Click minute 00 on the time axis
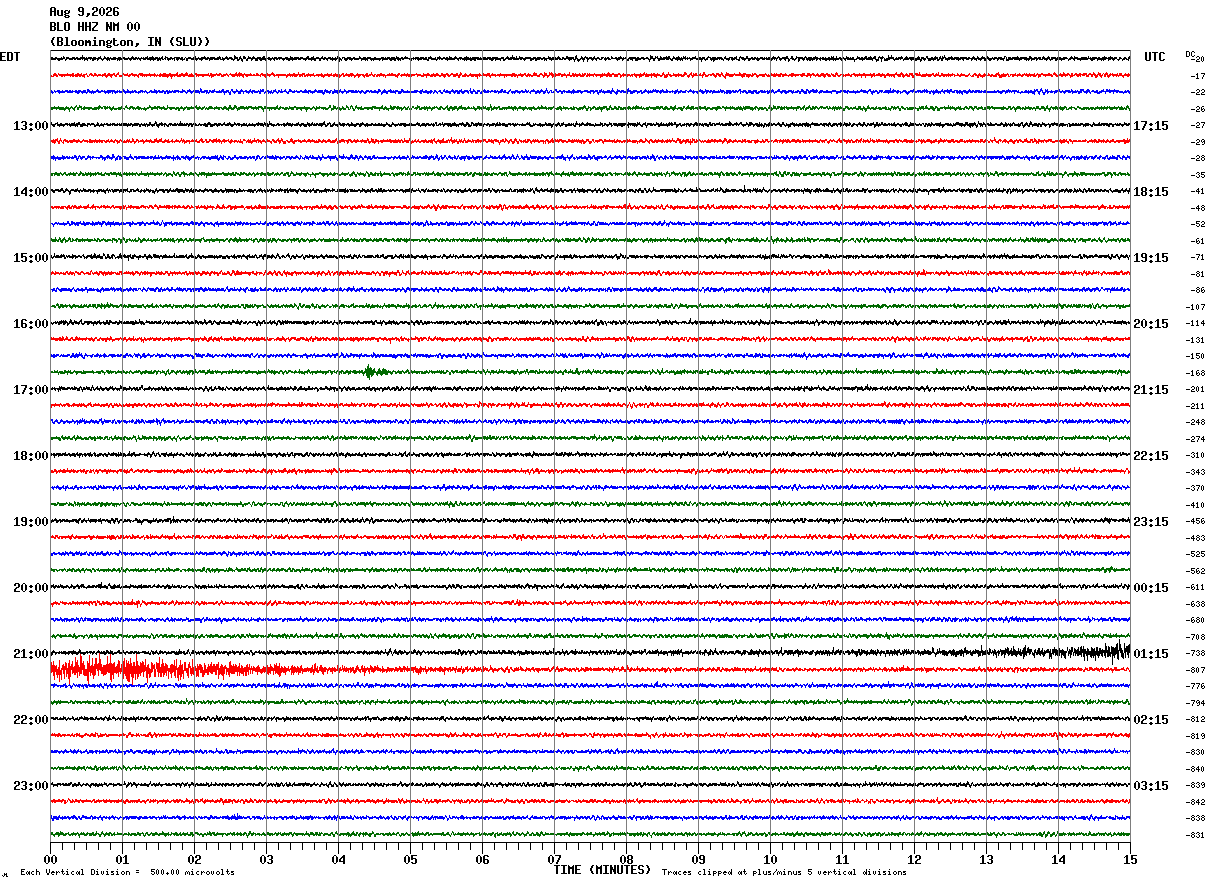The width and height of the screenshot is (1210, 886). pos(50,859)
